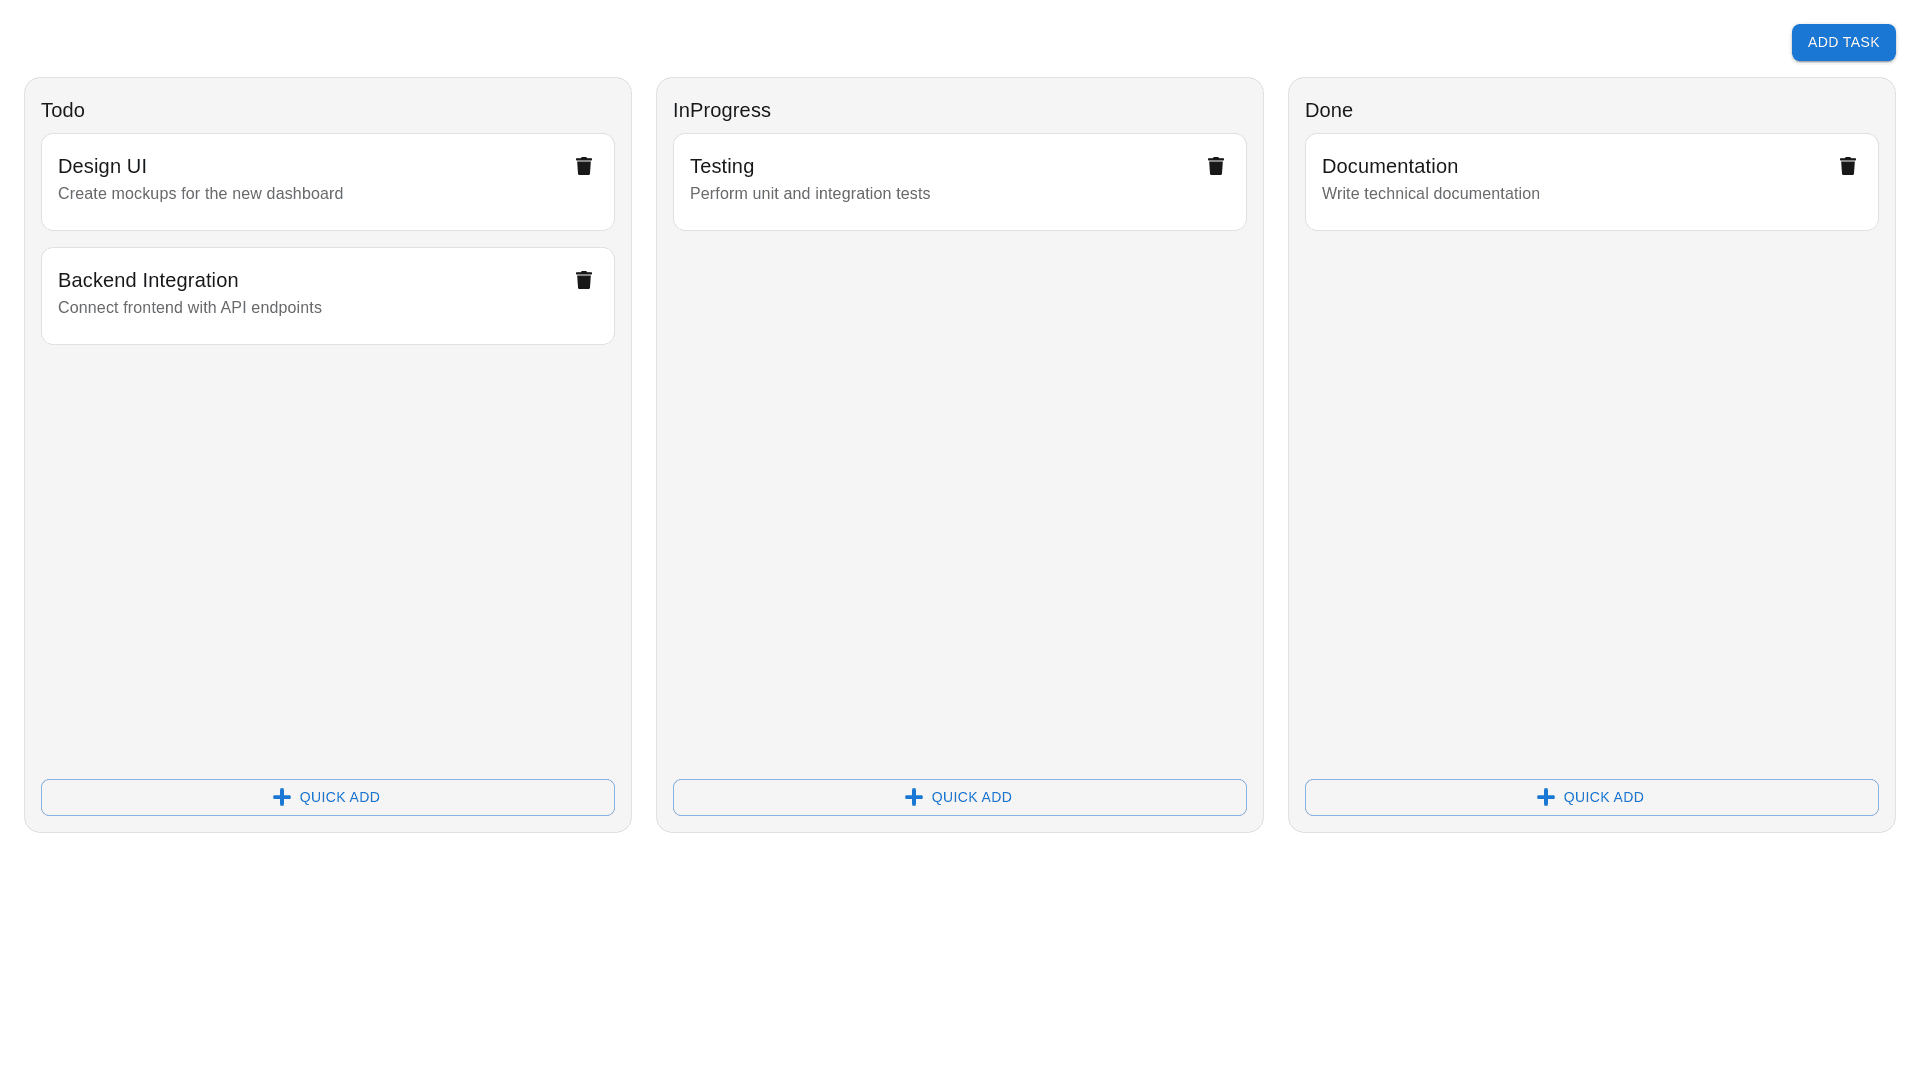Viewport: 1920px width, 1080px height.
Task: Remove Documentation task via trash icon
Action: [1848, 166]
